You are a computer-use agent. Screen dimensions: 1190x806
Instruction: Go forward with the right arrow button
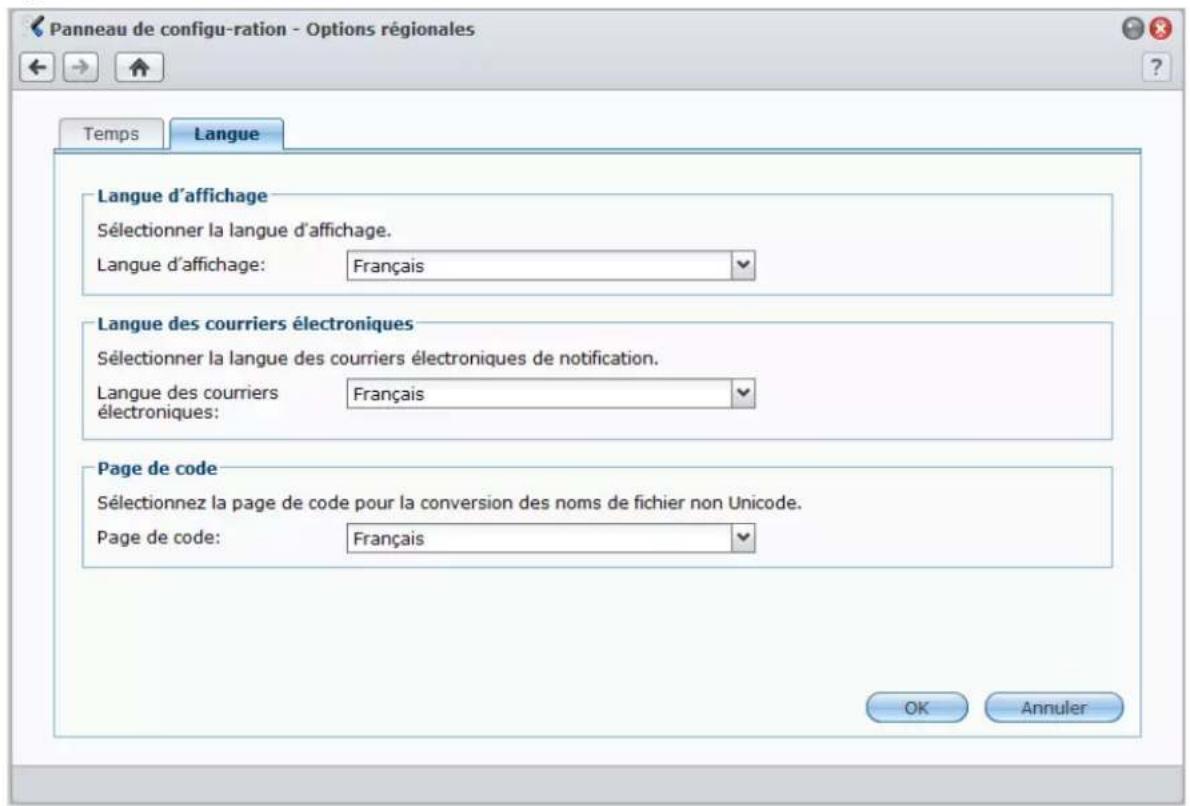pos(80,68)
